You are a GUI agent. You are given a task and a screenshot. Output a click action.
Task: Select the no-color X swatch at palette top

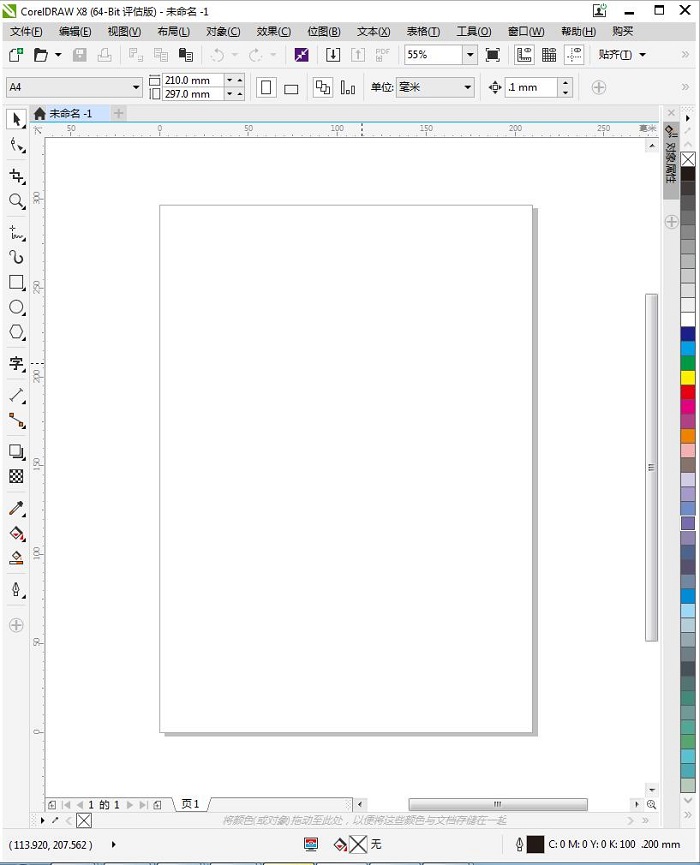(x=688, y=159)
